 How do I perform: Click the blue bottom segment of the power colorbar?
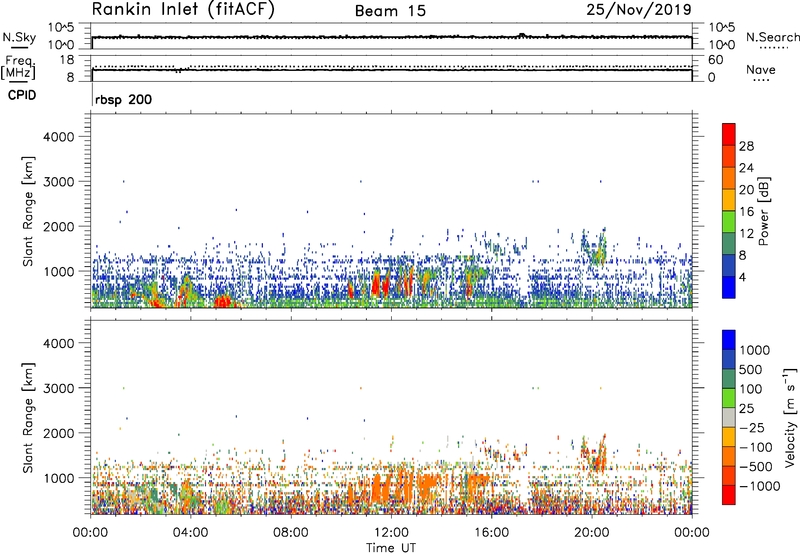click(729, 287)
